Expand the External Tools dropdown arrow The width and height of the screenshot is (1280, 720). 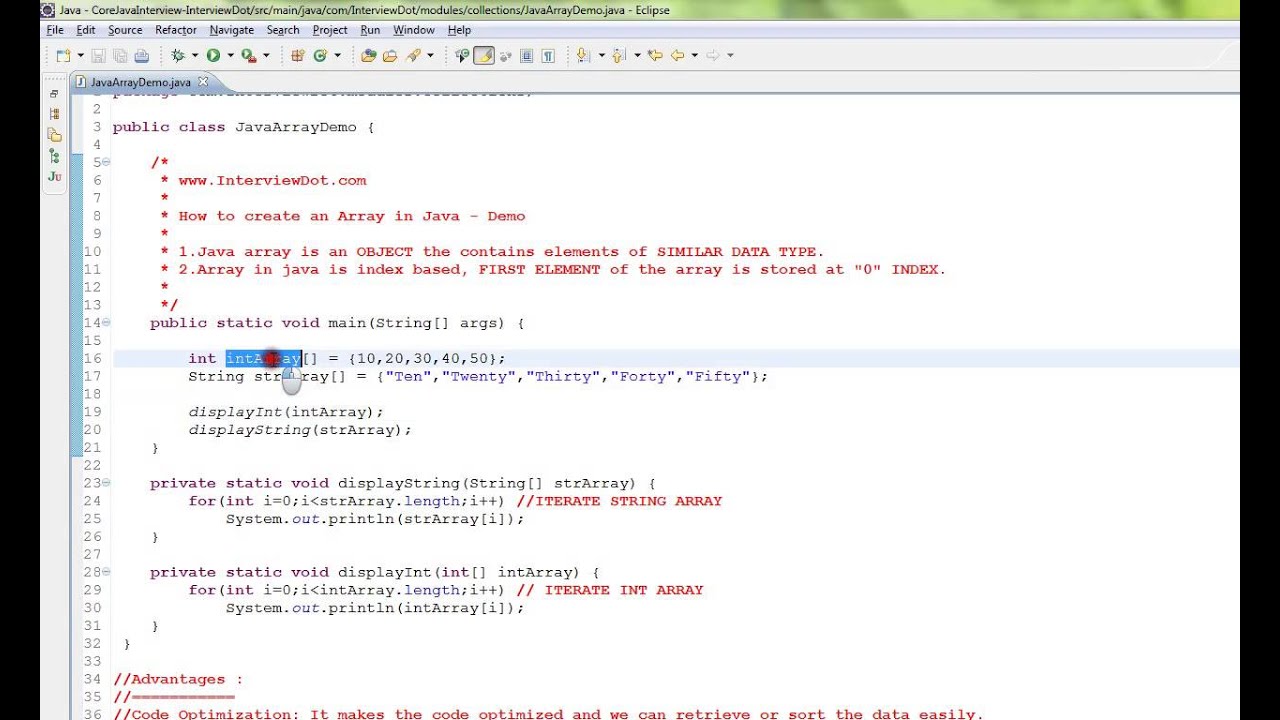(x=266, y=56)
